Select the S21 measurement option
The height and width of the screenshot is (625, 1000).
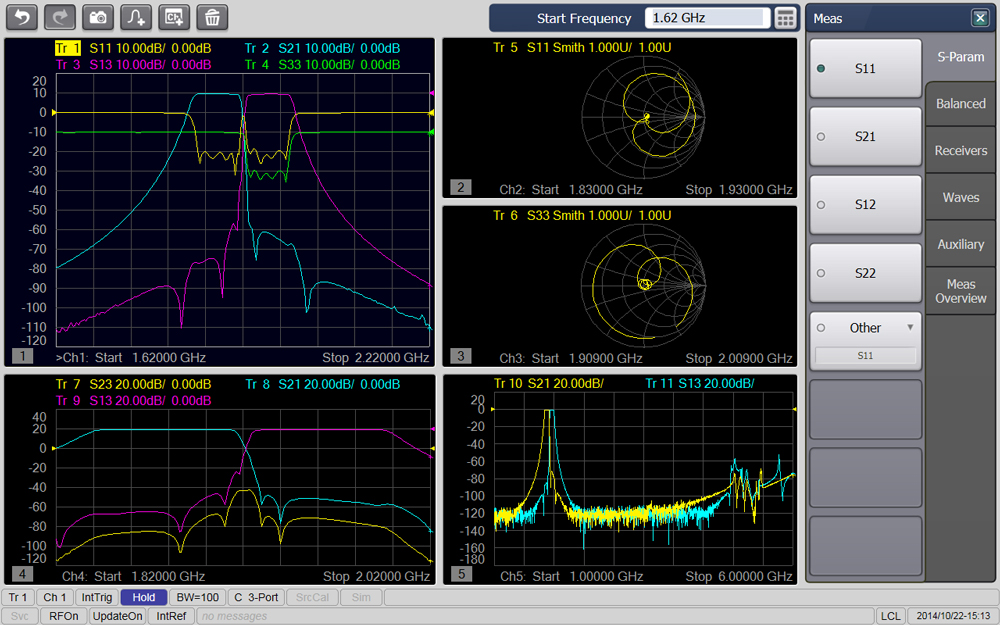pos(865,137)
